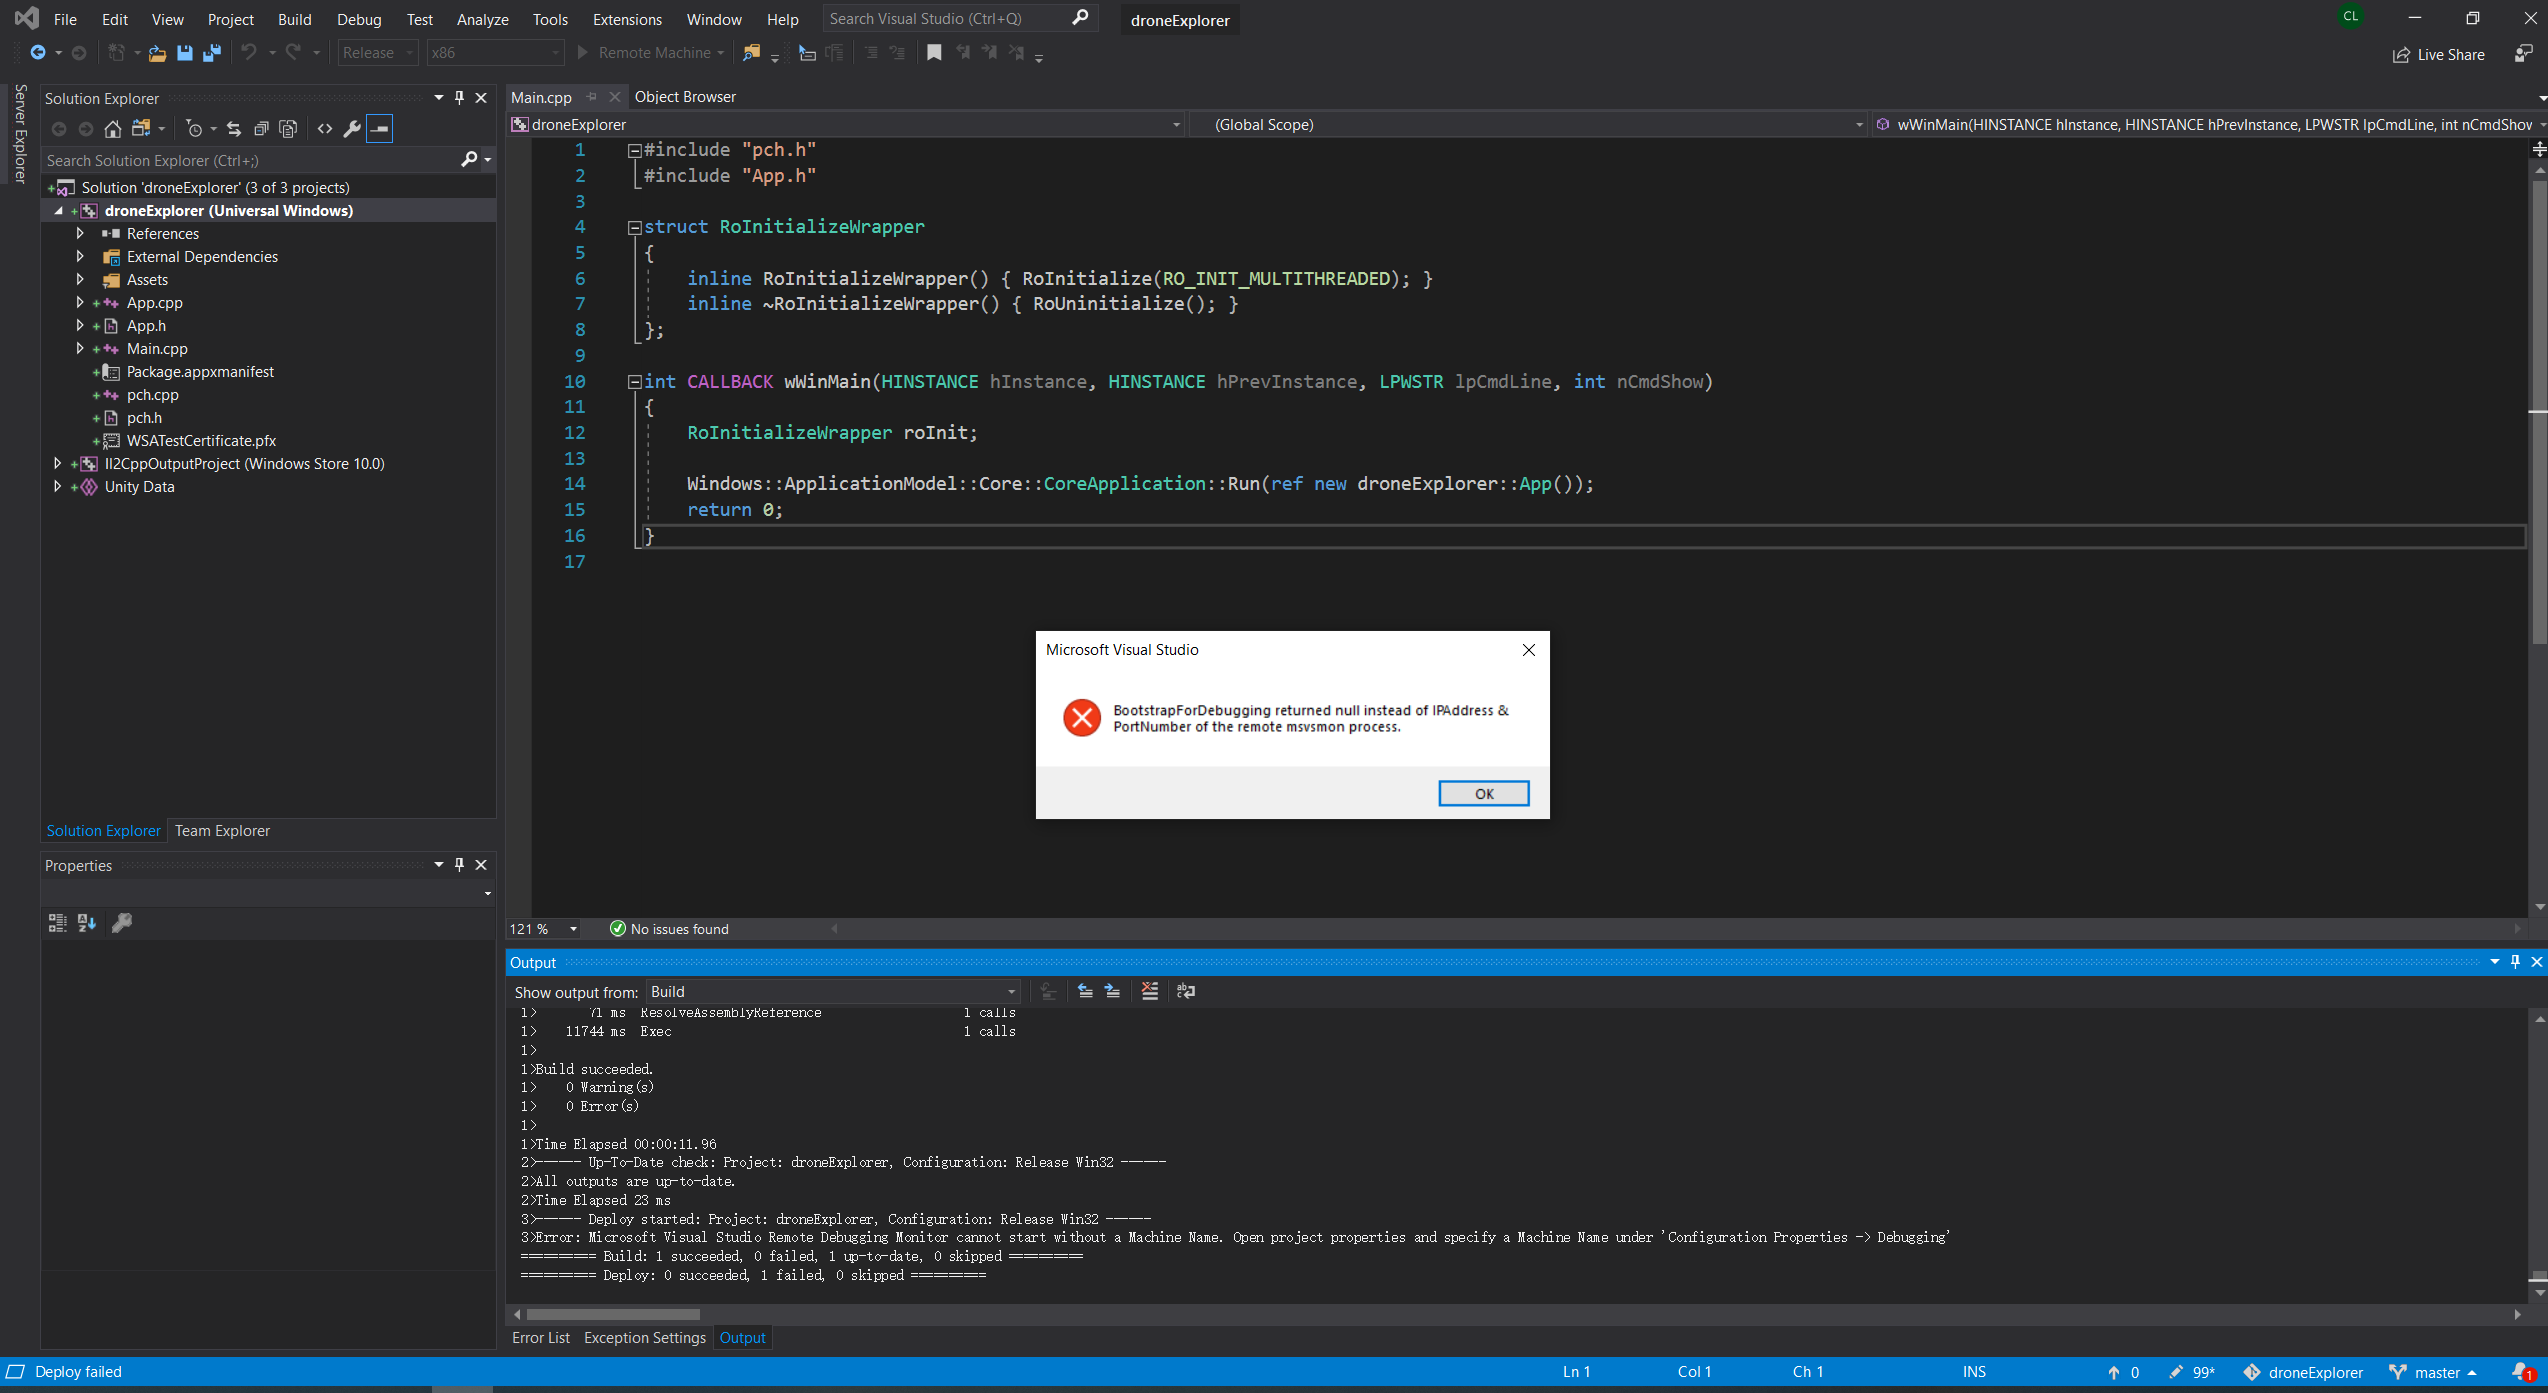Image resolution: width=2548 pixels, height=1393 pixels.
Task: Click the Build menu in menu bar
Action: click(291, 19)
